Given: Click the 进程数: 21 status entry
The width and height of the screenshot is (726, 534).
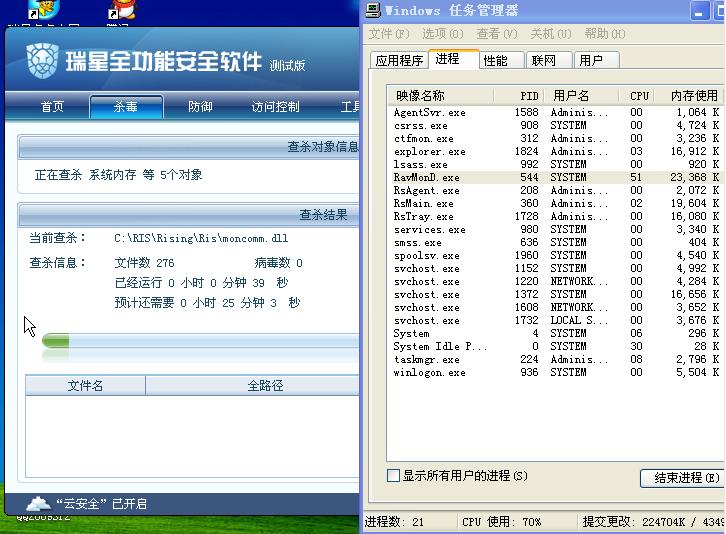Looking at the screenshot, I should (x=394, y=522).
